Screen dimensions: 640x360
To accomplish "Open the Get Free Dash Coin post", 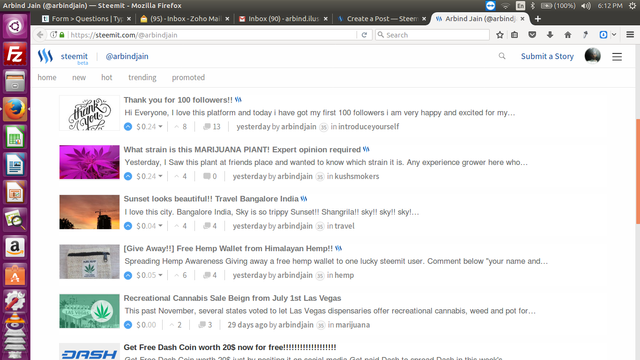I will tap(230, 347).
